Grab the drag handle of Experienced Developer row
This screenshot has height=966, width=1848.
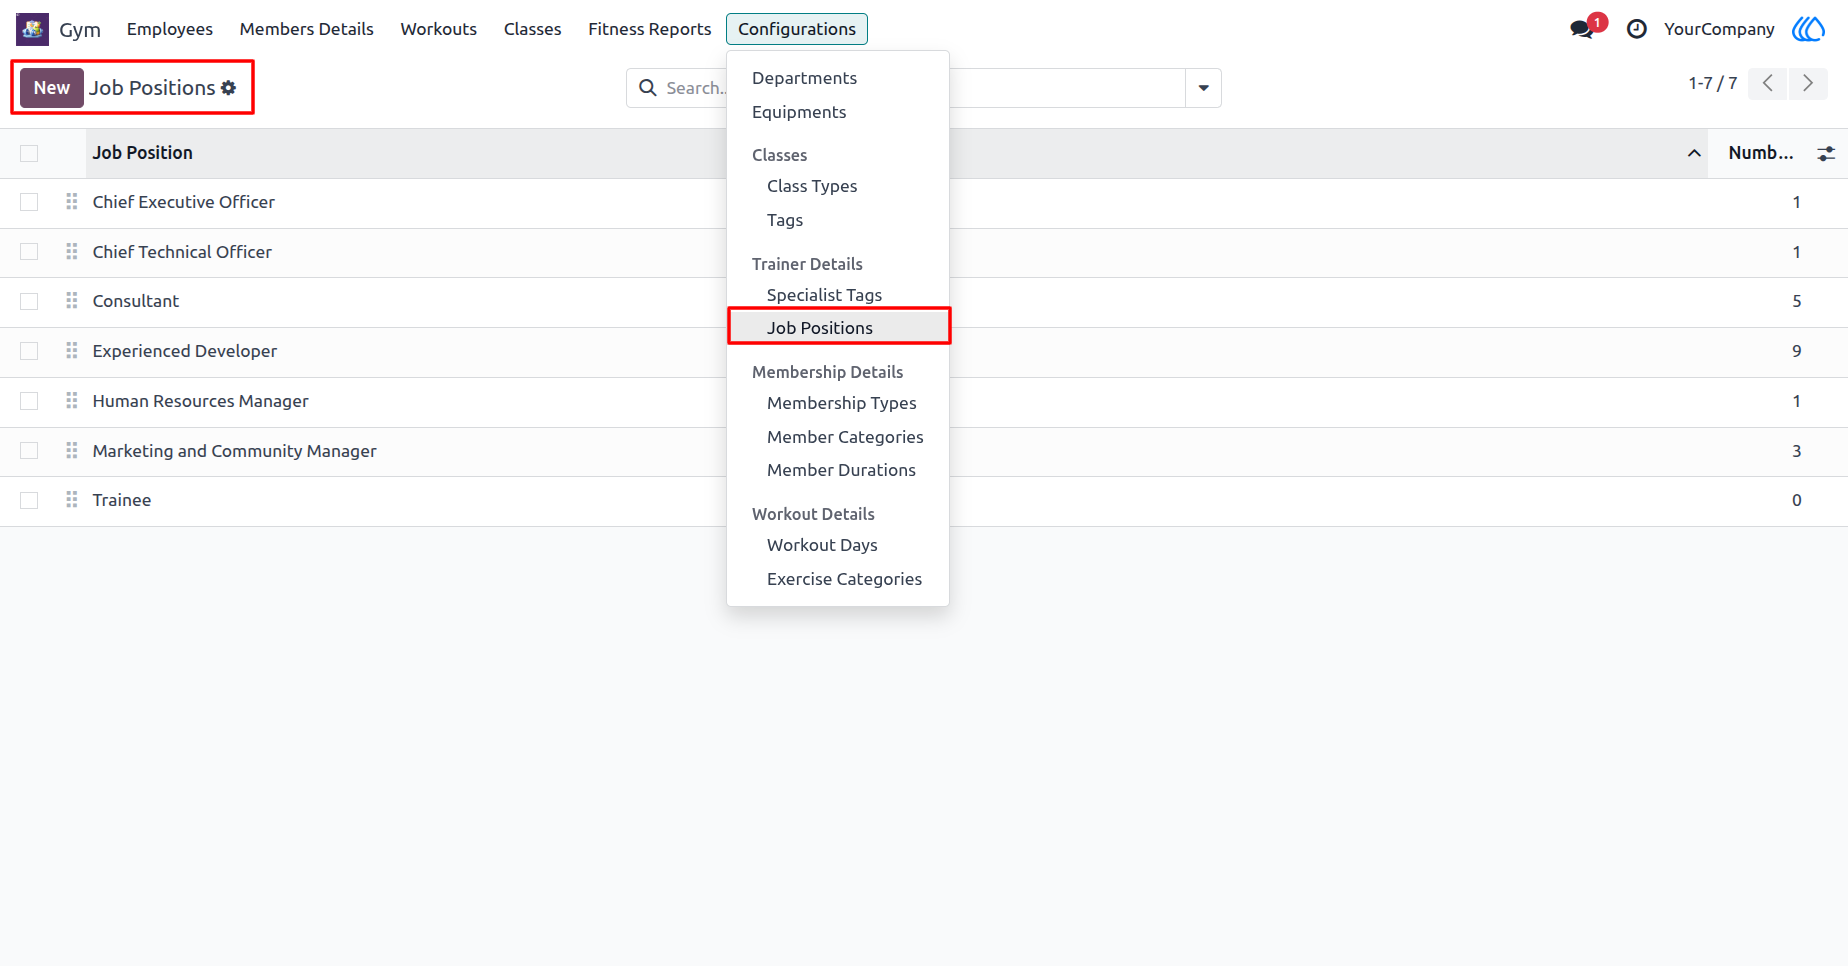click(x=72, y=351)
